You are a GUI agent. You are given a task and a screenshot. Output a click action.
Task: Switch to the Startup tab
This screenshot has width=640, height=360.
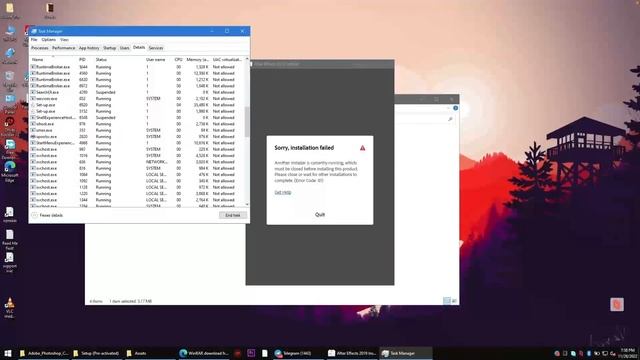(x=109, y=48)
